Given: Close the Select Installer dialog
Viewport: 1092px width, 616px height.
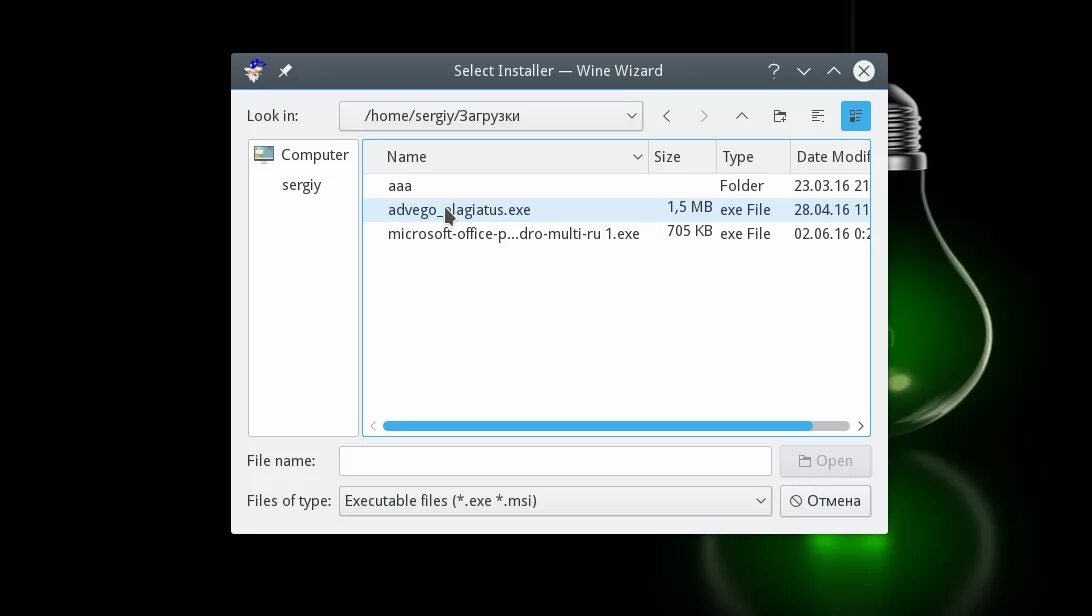Looking at the screenshot, I should pos(864,71).
